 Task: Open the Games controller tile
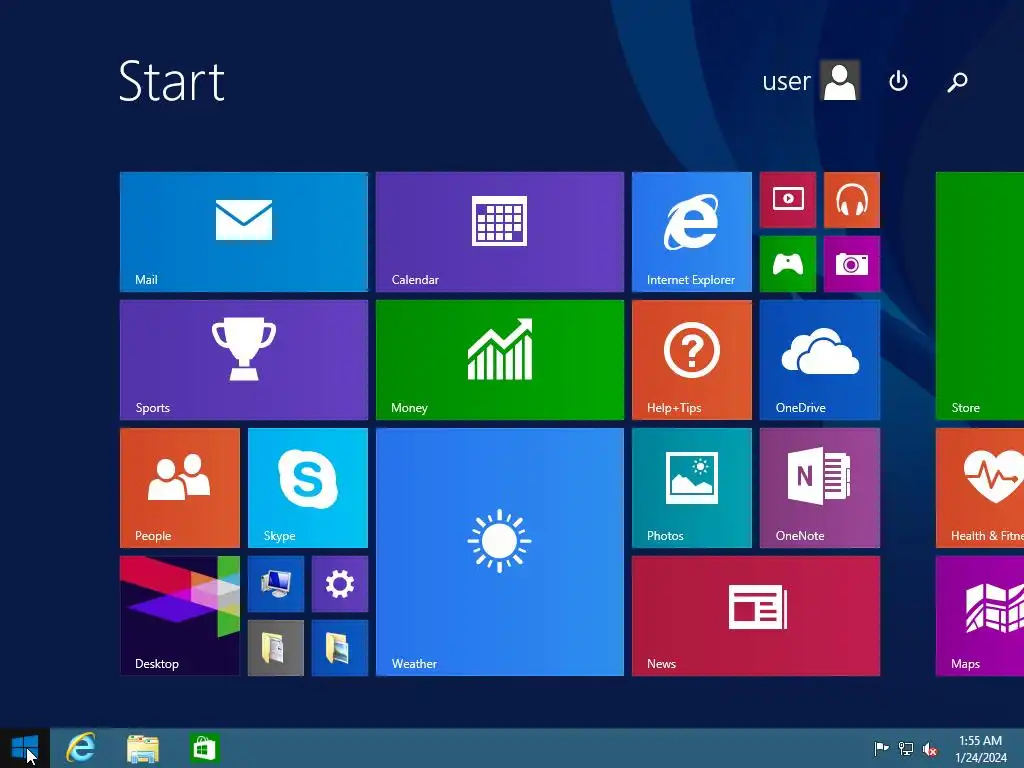pyautogui.click(x=788, y=264)
